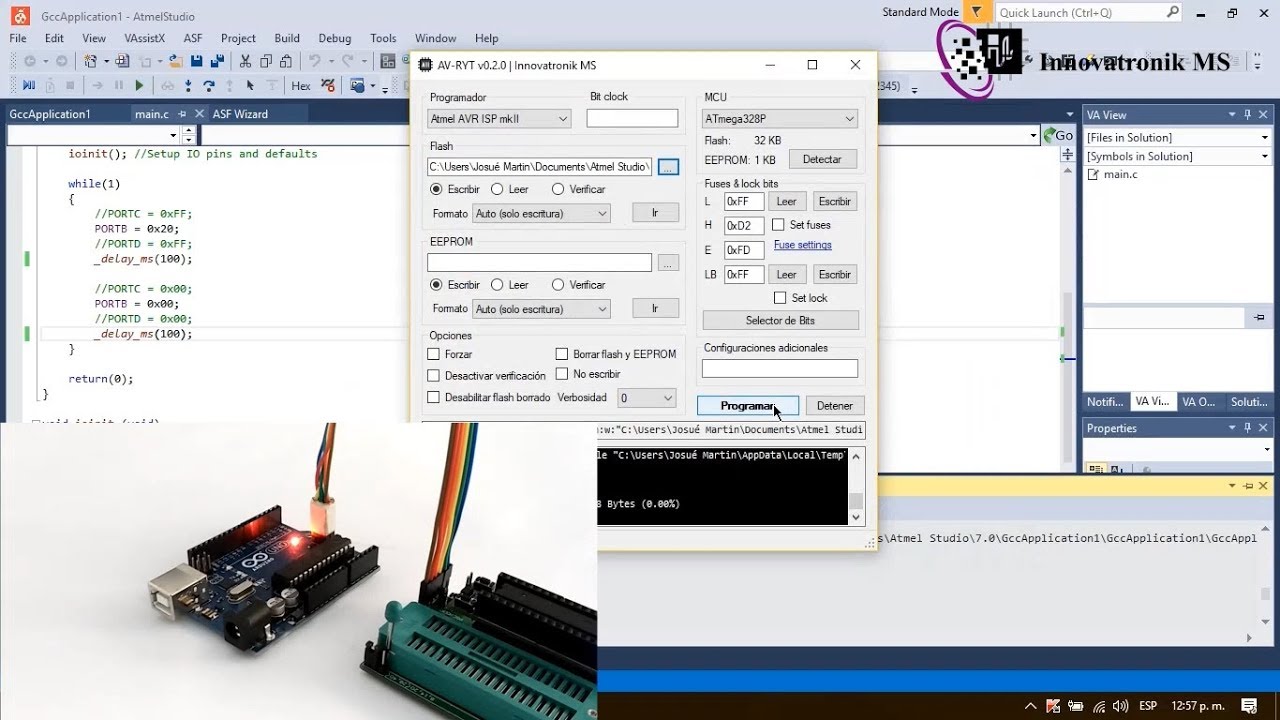Click the New Project toolbar icon
Viewport: 1280px width, 720px height.
90,61
